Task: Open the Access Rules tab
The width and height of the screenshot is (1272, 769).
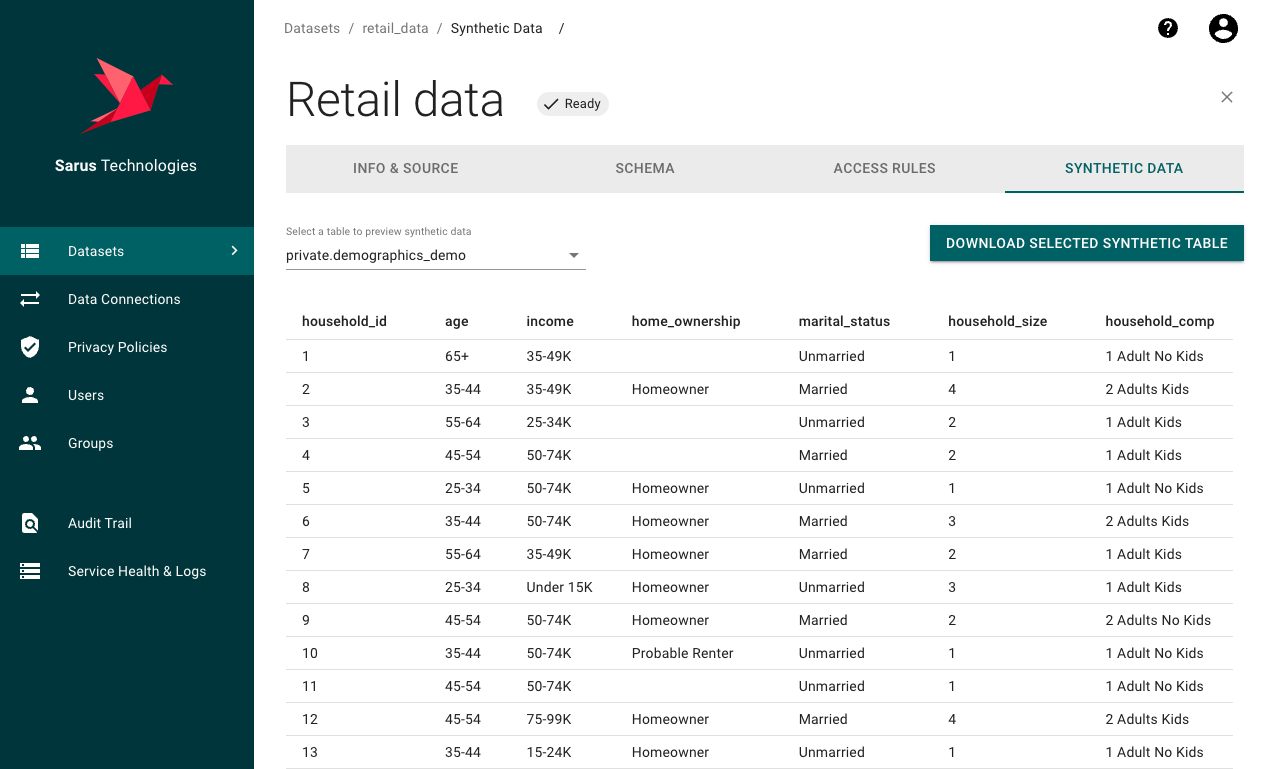Action: (884, 168)
